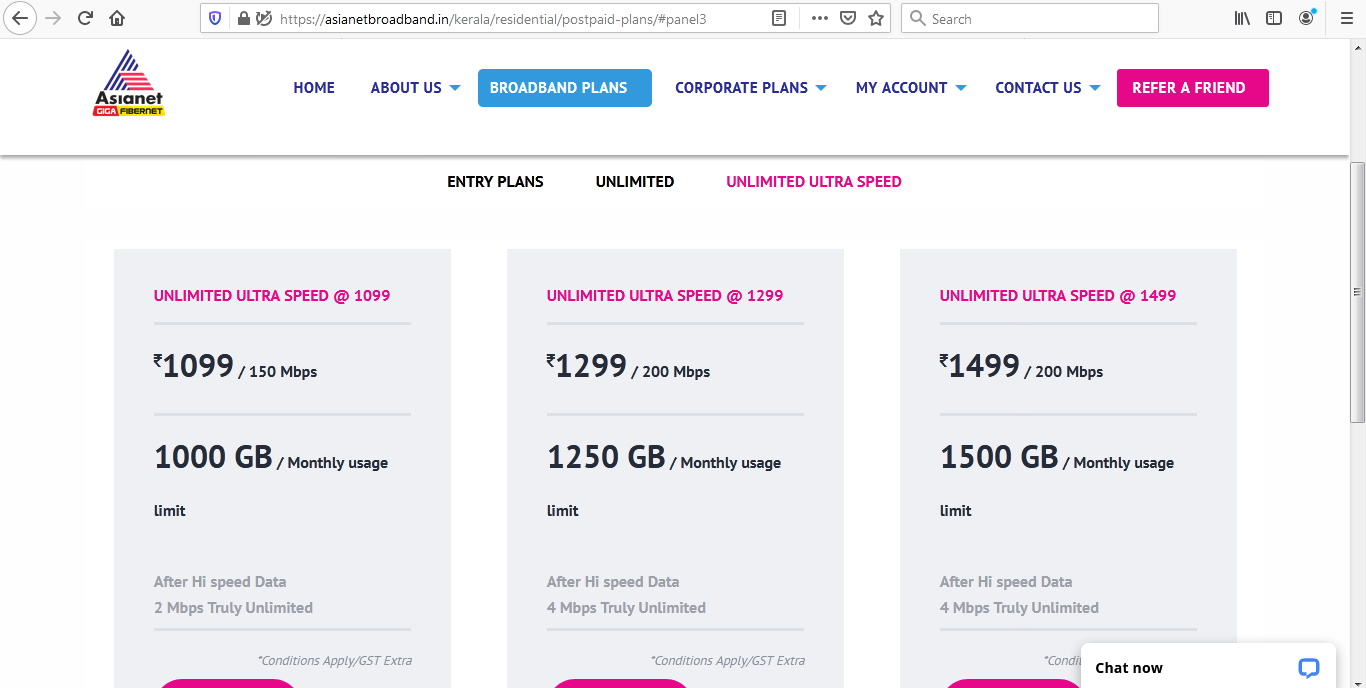Toggle reader view in address bar
Viewport: 1366px width, 688px height.
tap(780, 18)
